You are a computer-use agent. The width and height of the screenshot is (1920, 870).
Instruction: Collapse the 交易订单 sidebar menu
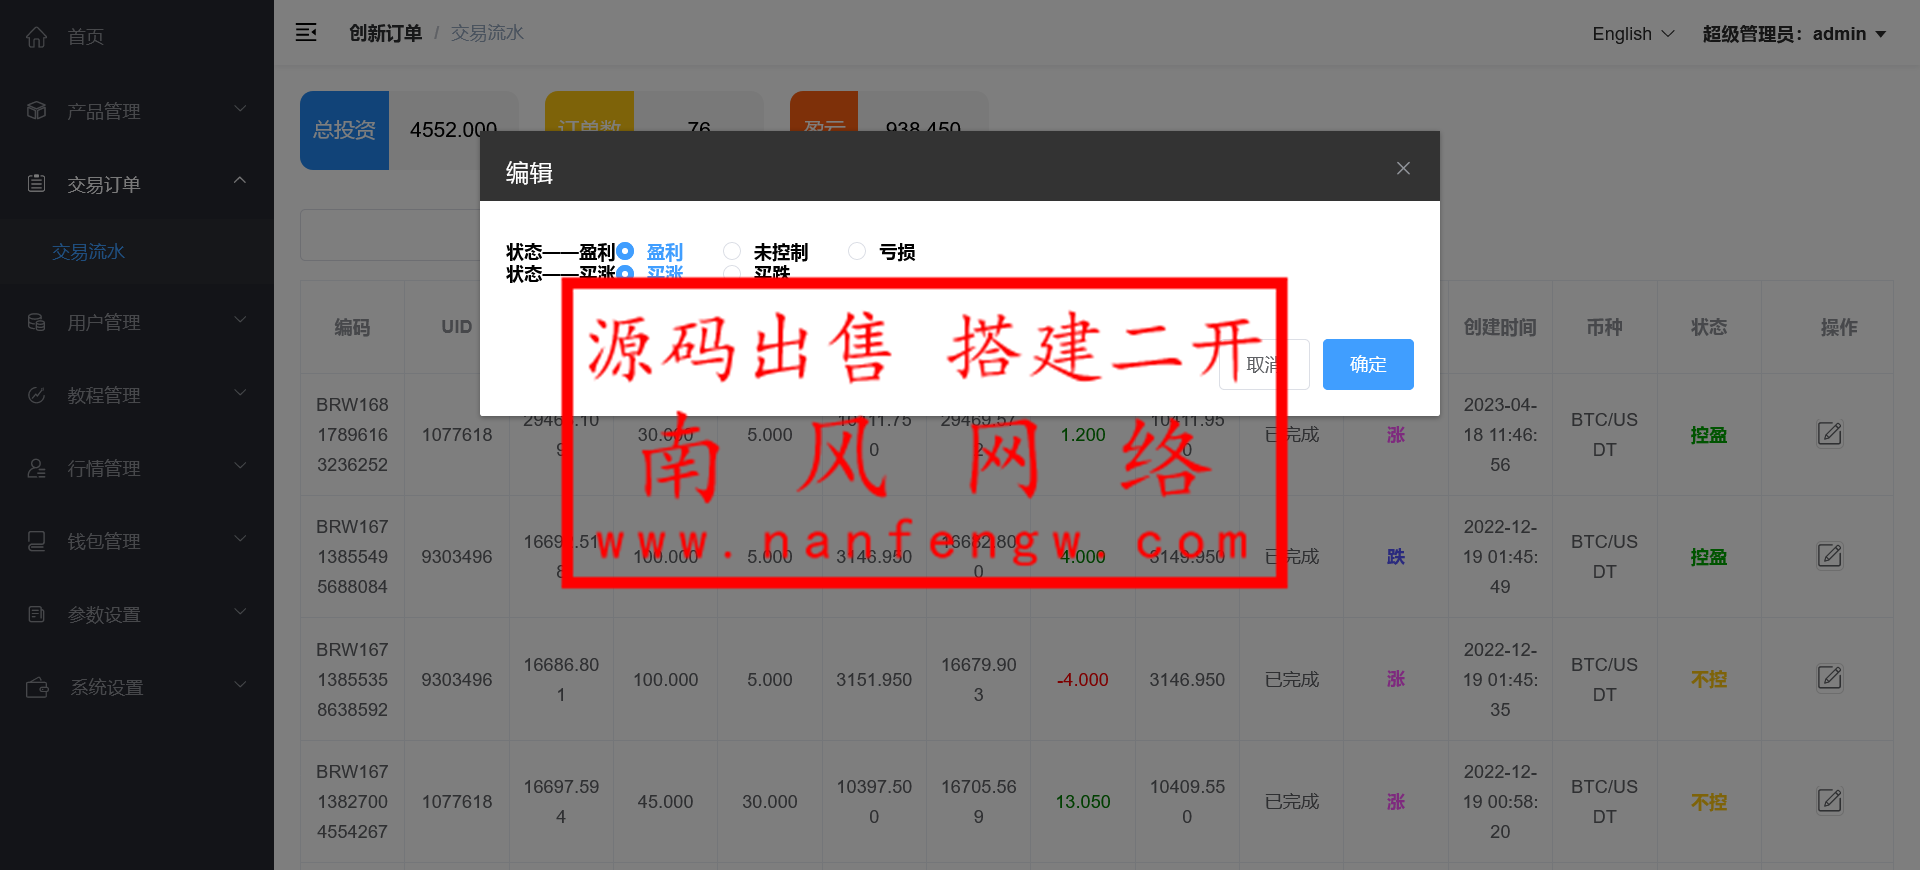[x=137, y=184]
